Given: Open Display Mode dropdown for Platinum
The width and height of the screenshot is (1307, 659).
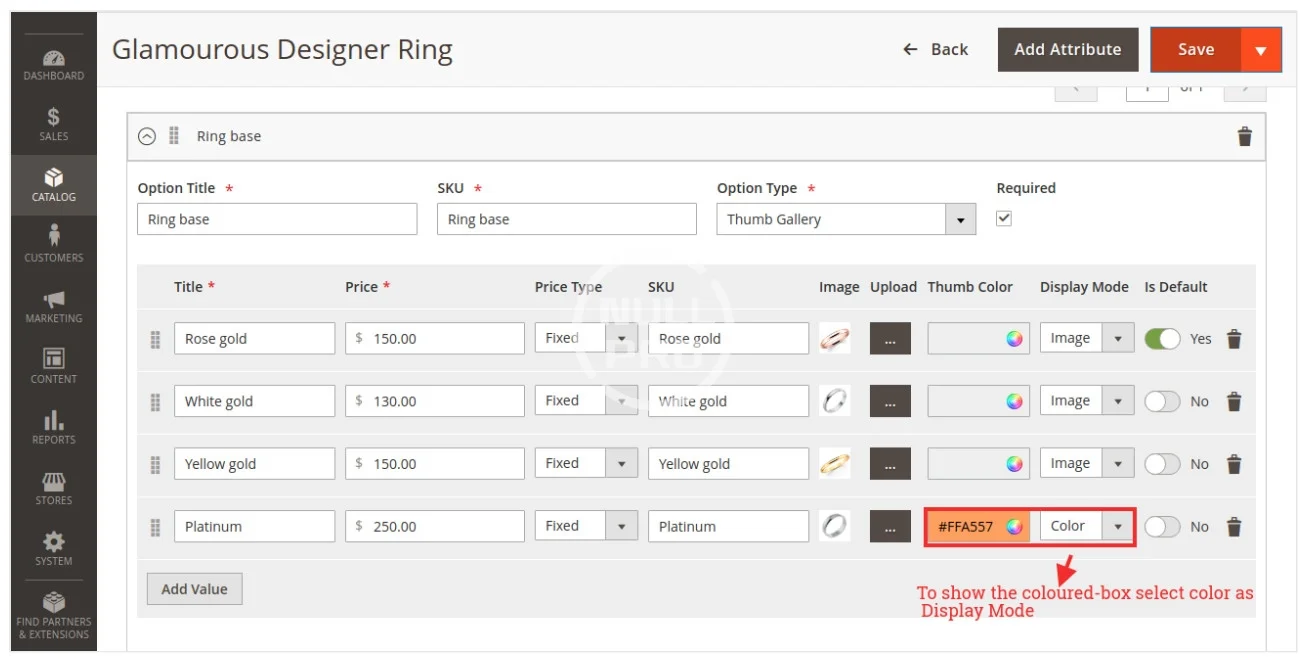Looking at the screenshot, I should (x=1086, y=527).
